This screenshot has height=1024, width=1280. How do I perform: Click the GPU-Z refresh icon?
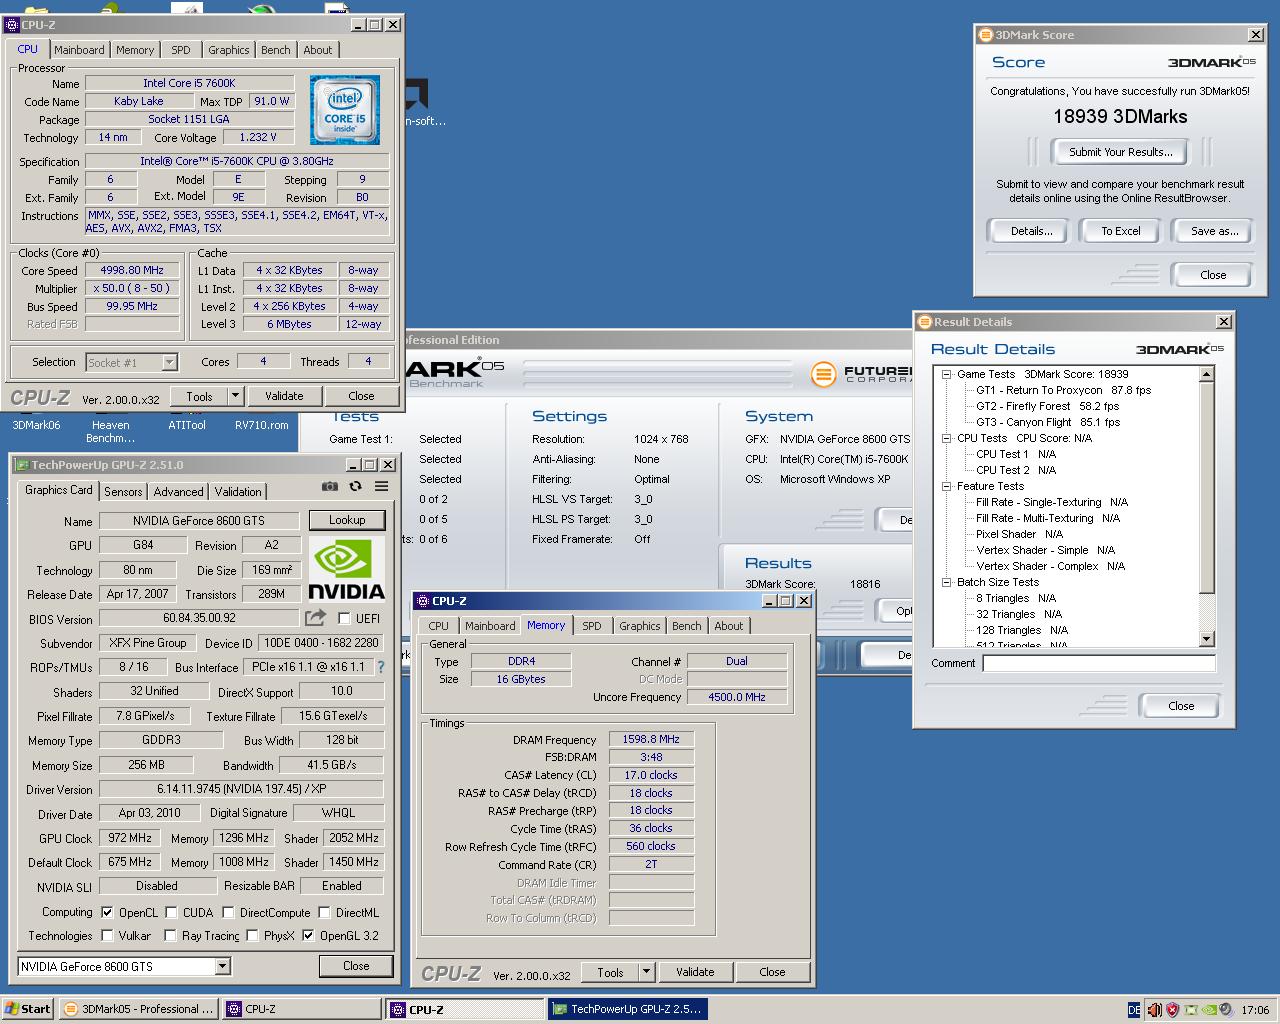tap(355, 487)
